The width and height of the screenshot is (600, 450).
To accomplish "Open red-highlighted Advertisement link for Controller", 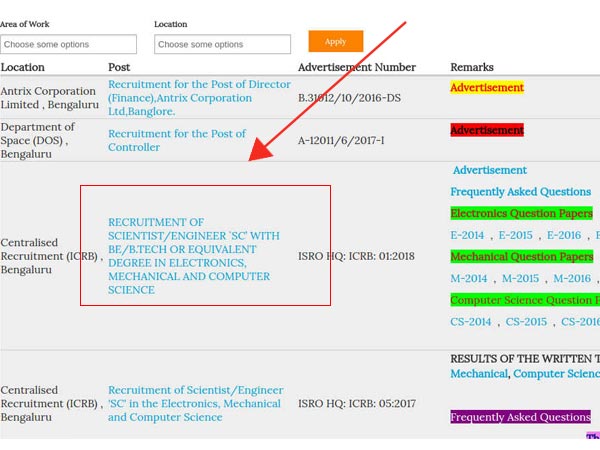I will pyautogui.click(x=487, y=130).
